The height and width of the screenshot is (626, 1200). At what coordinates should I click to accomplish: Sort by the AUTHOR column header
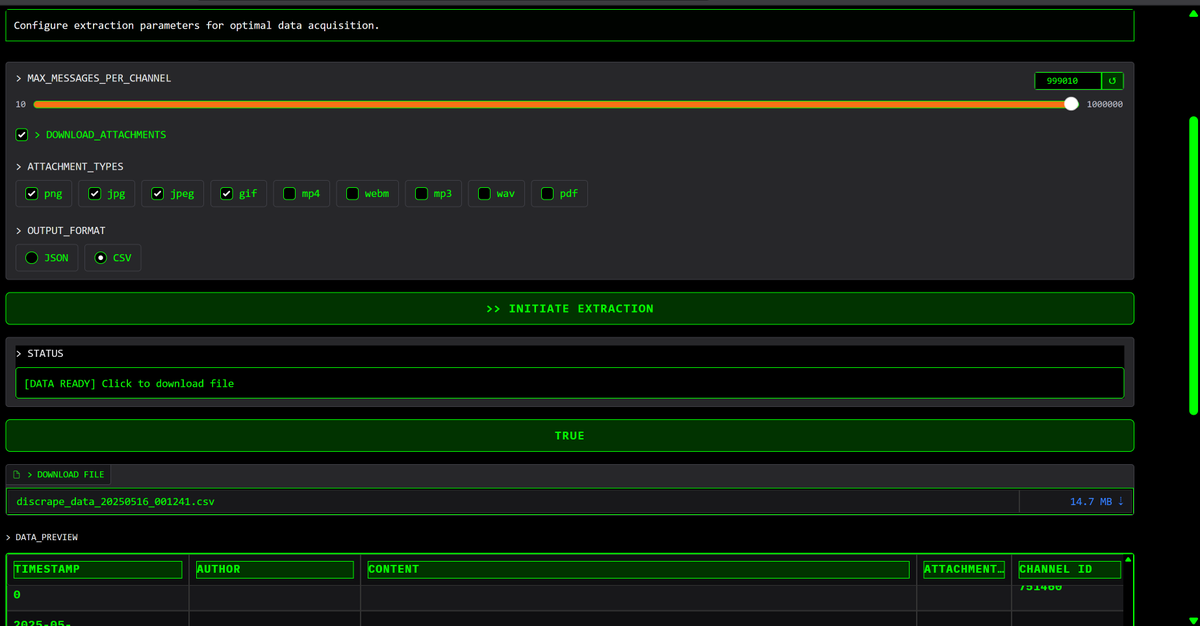point(275,570)
